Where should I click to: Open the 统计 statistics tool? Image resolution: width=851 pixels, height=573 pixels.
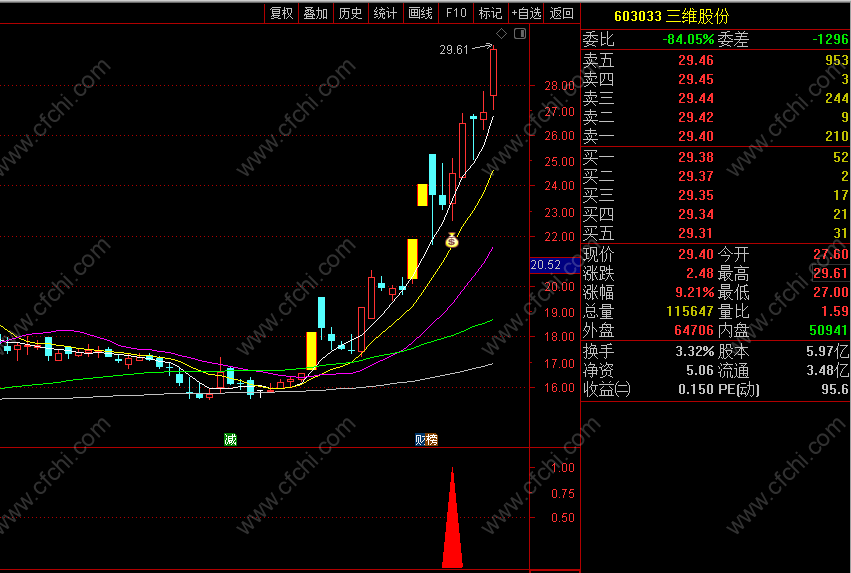point(385,13)
